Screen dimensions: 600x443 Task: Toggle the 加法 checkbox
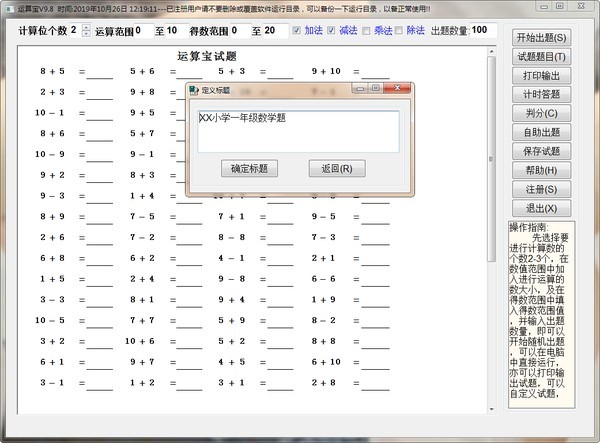pyautogui.click(x=296, y=30)
